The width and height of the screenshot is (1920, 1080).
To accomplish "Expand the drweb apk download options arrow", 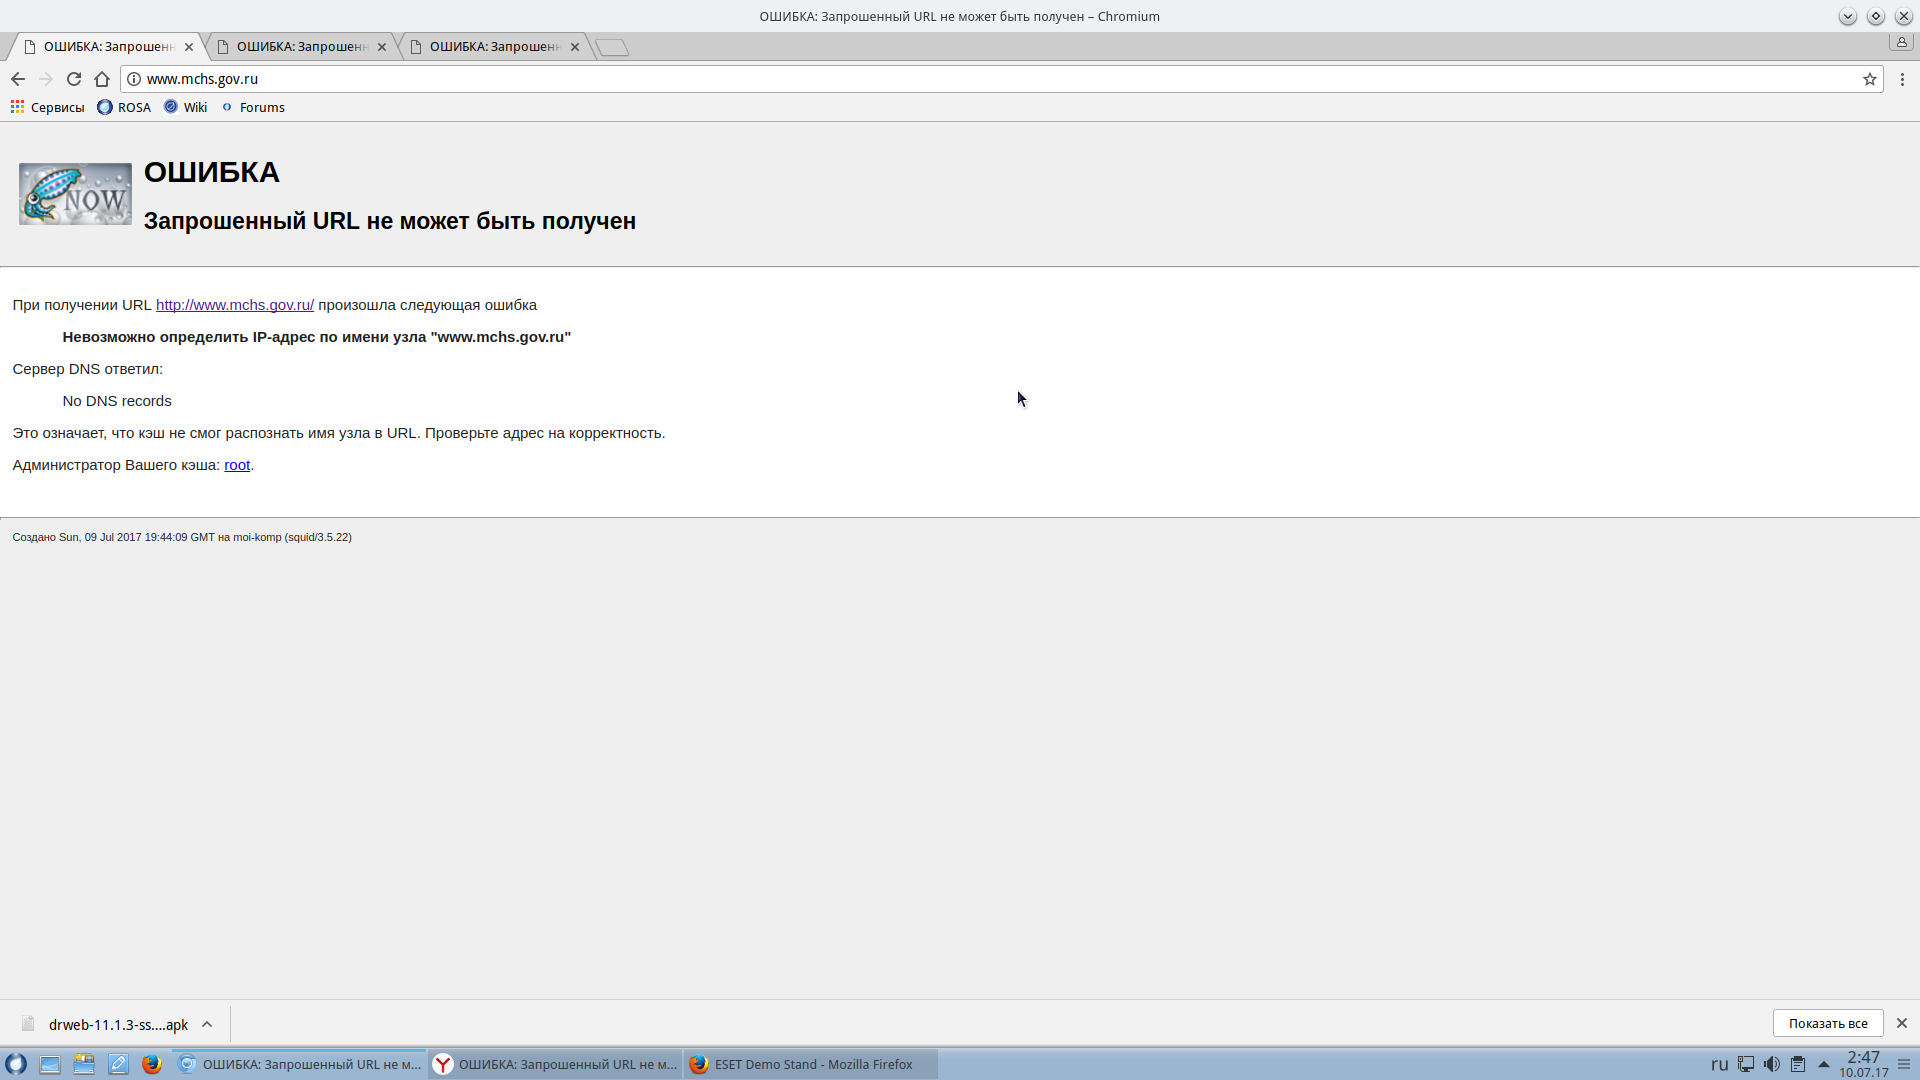I will pyautogui.click(x=207, y=1024).
